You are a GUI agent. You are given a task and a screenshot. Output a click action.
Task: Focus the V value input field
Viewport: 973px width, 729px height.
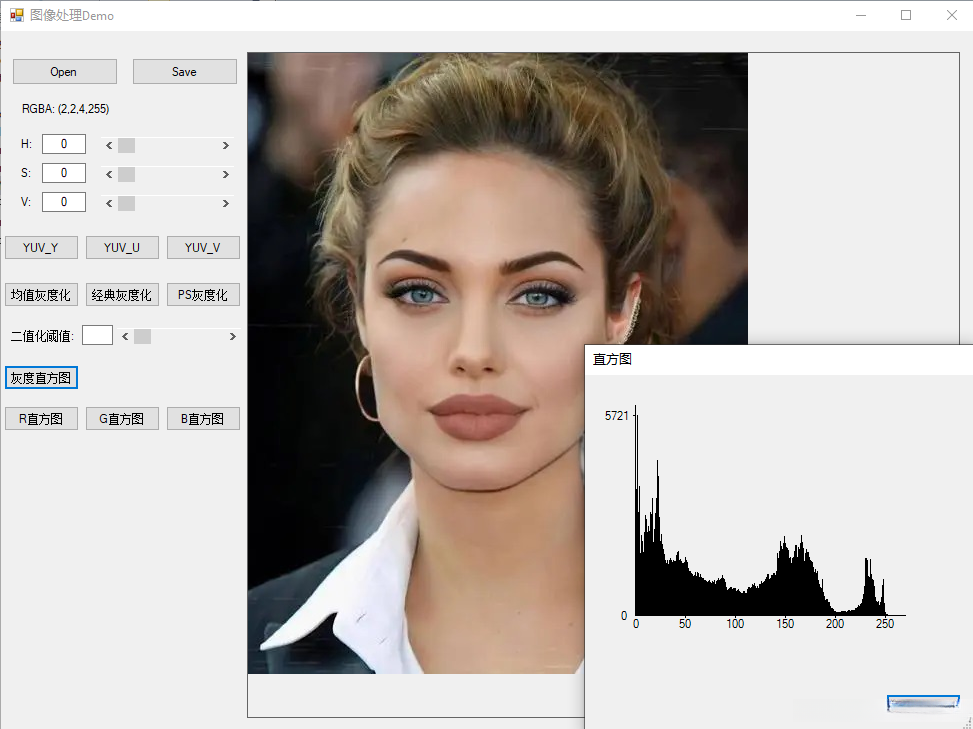(x=64, y=202)
